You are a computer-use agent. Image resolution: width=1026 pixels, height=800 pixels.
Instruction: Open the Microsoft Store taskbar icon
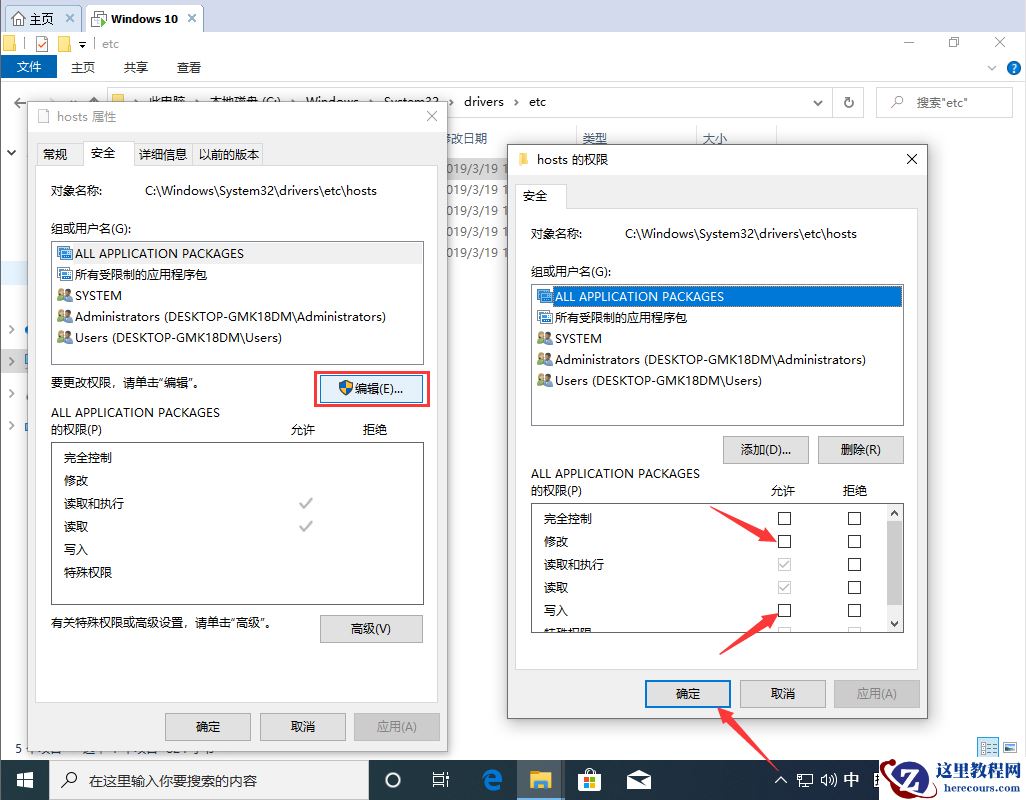coord(588,780)
